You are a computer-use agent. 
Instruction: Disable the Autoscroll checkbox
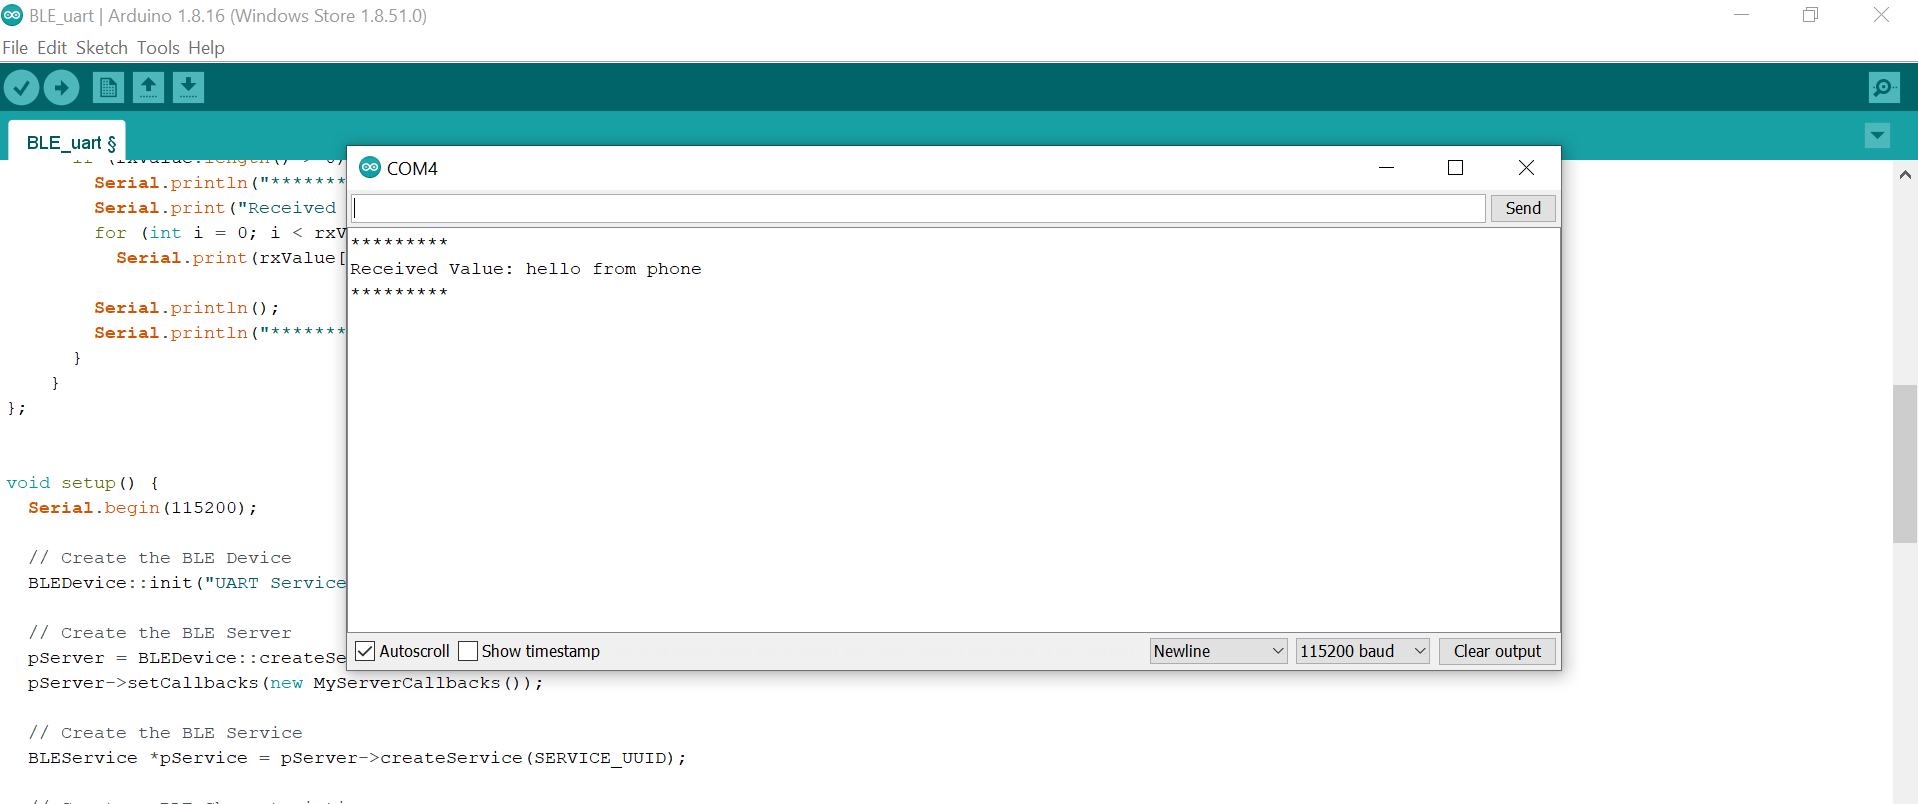(x=366, y=651)
